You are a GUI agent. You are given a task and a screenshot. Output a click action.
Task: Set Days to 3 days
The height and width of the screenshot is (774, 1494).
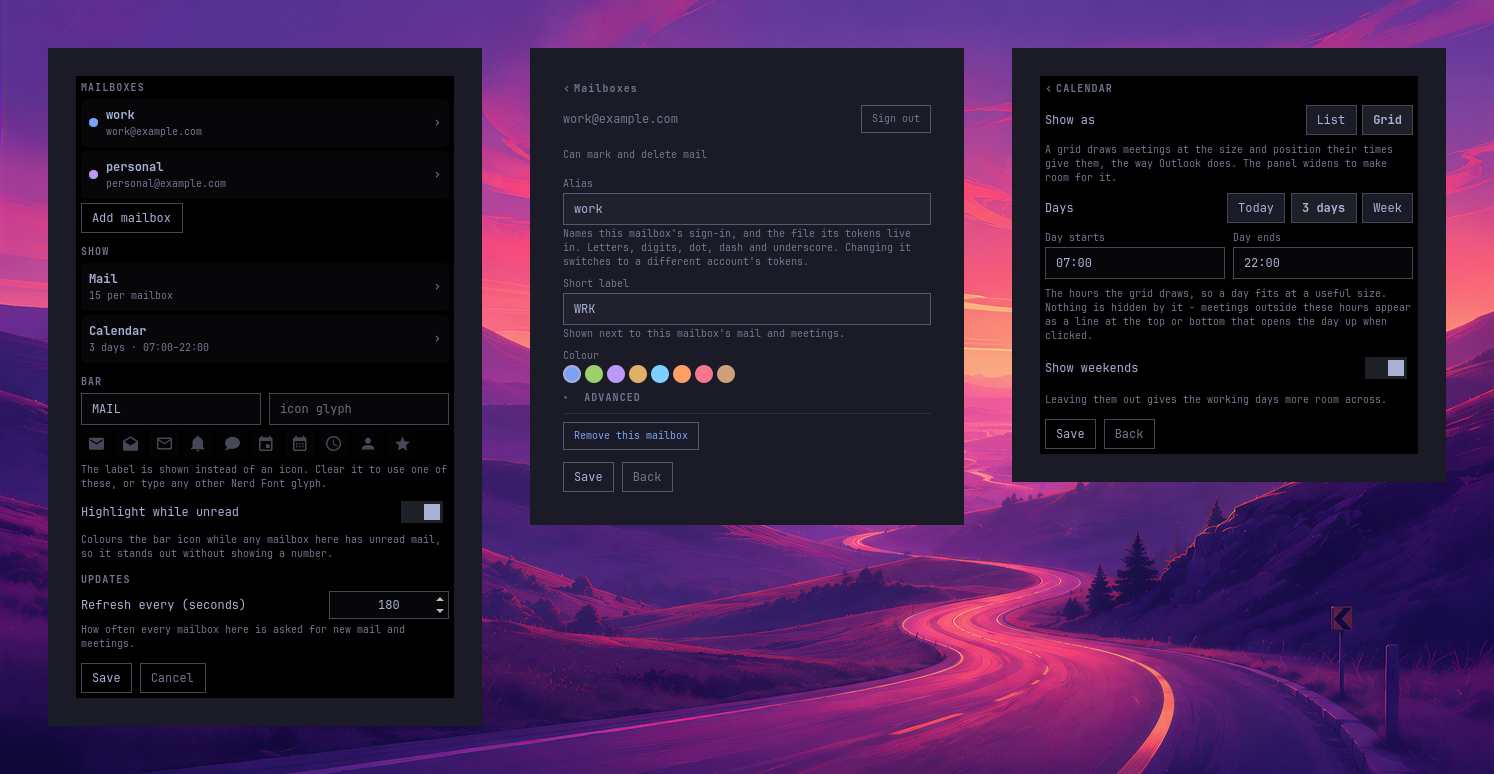point(1324,208)
